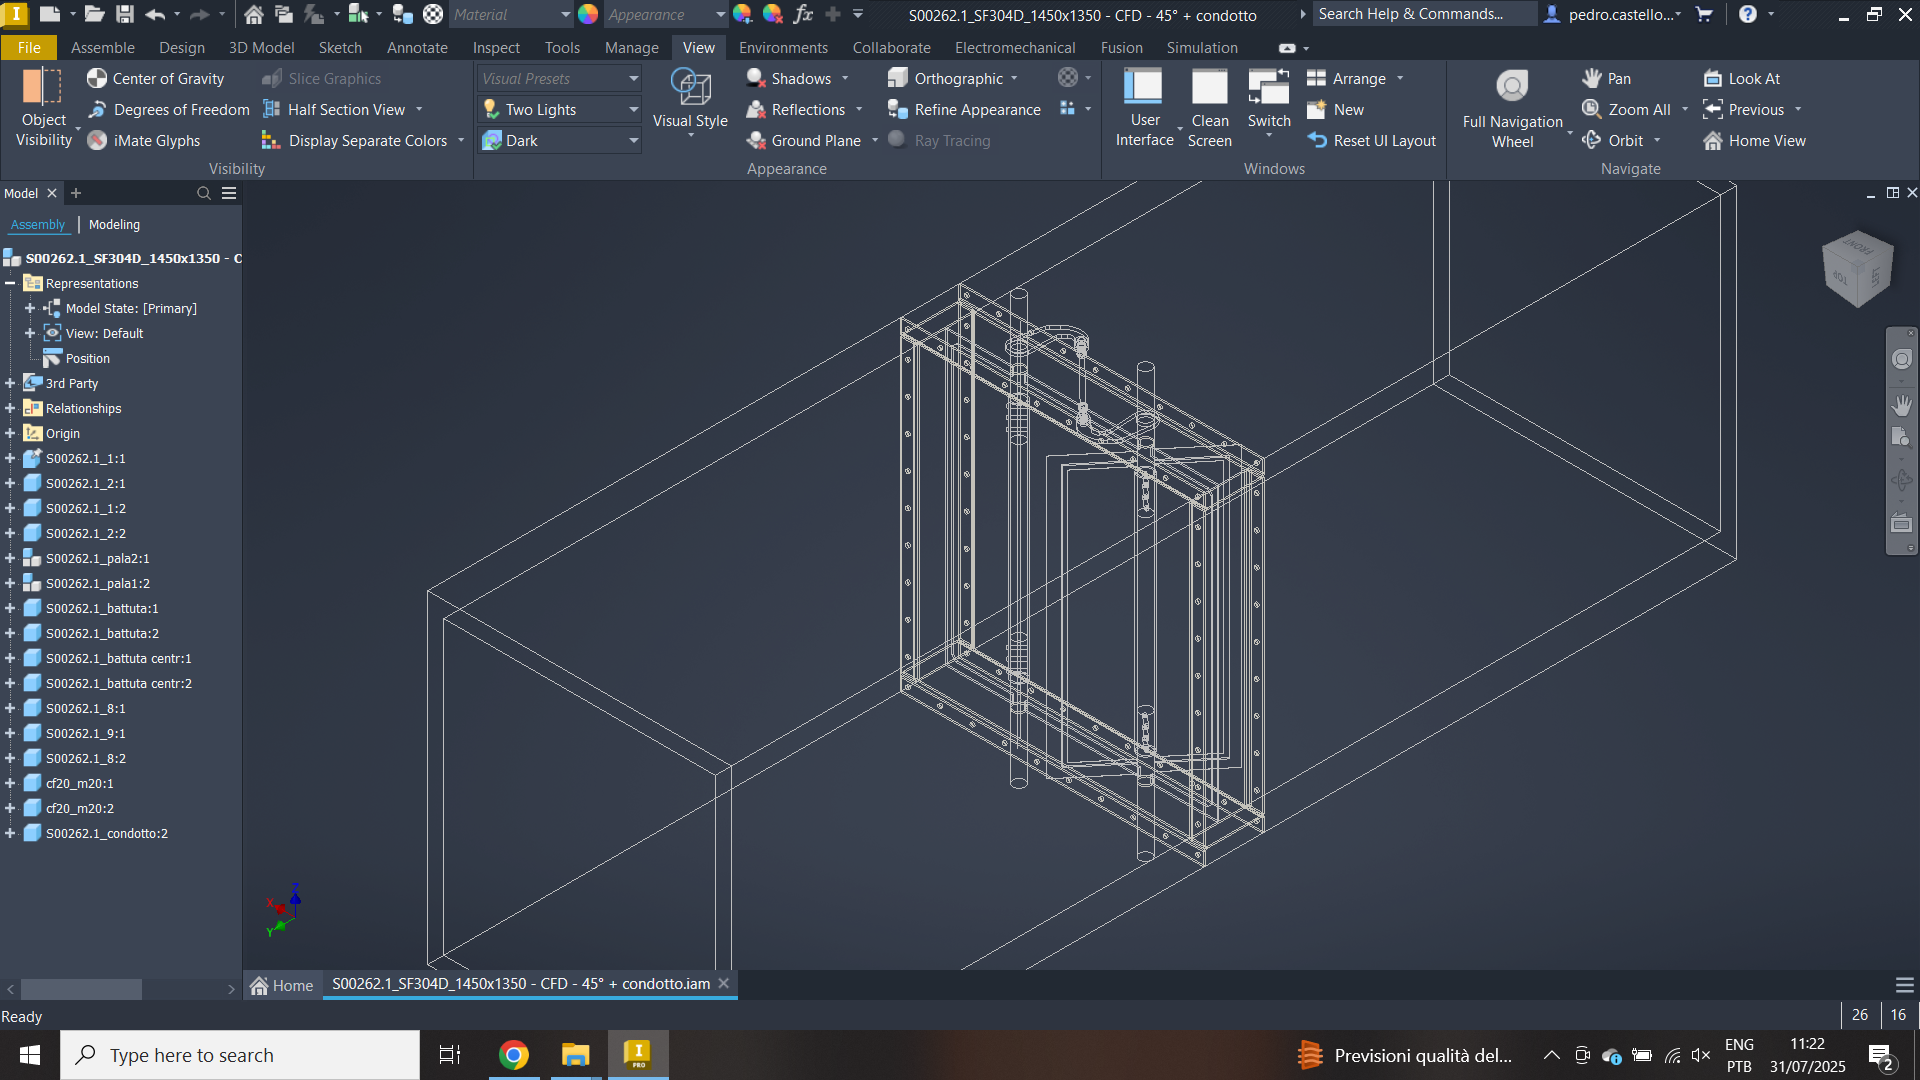Open the Inspect ribbon tab
The image size is (1920, 1080).
[x=496, y=47]
